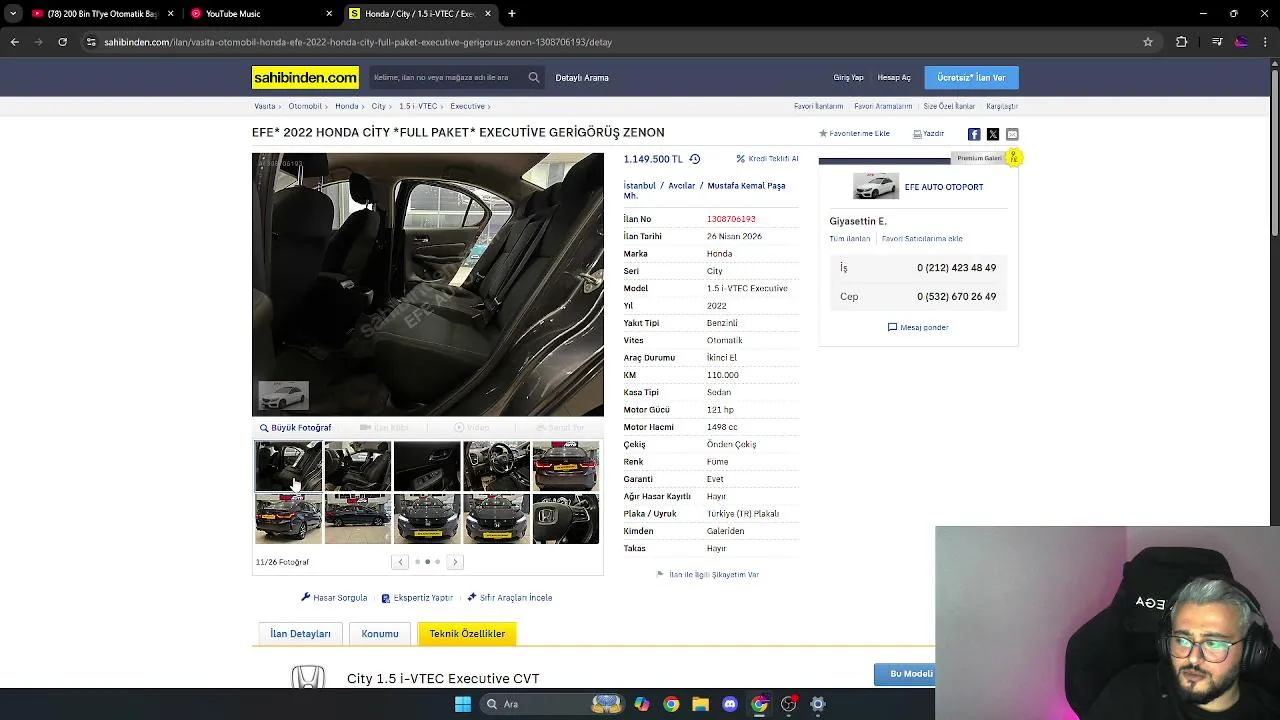Select side view car thumbnail
Screen dimensions: 1280x720
357,519
